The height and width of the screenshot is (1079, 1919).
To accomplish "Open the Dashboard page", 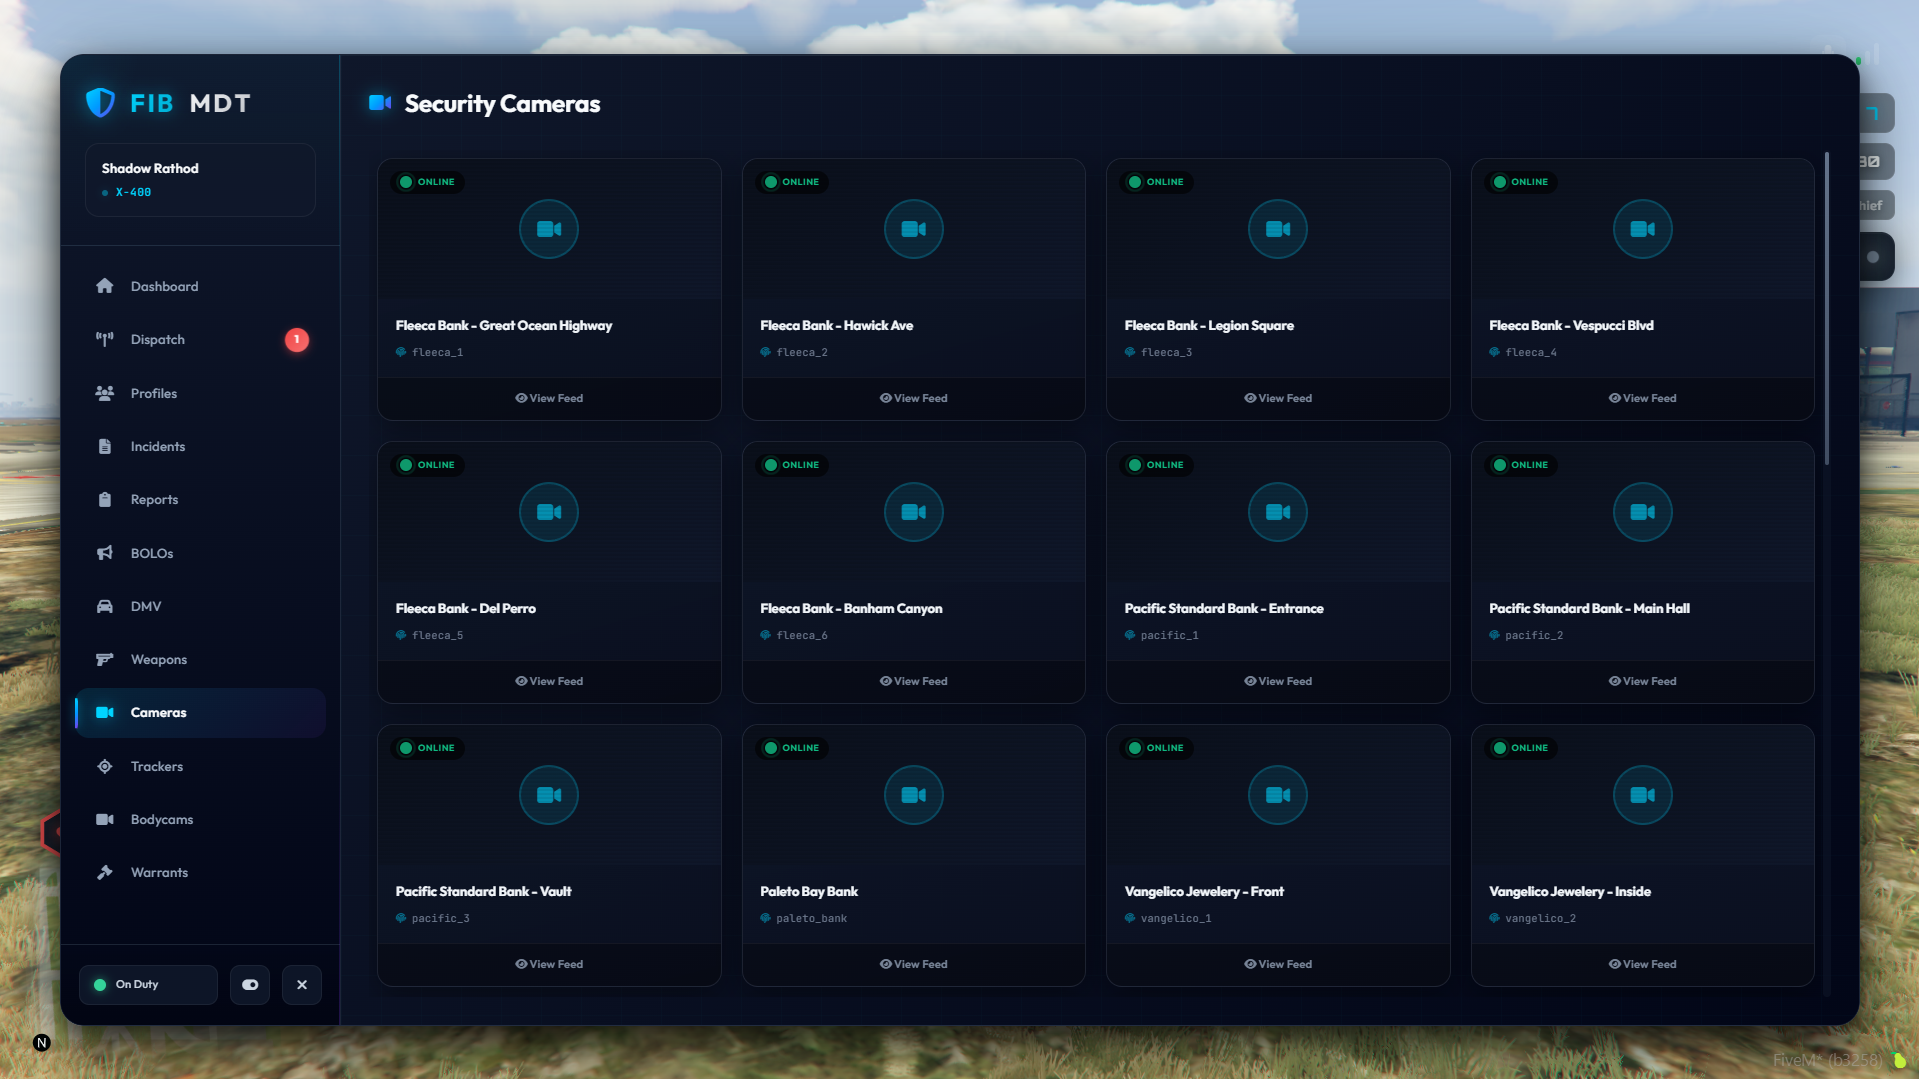I will [164, 287].
